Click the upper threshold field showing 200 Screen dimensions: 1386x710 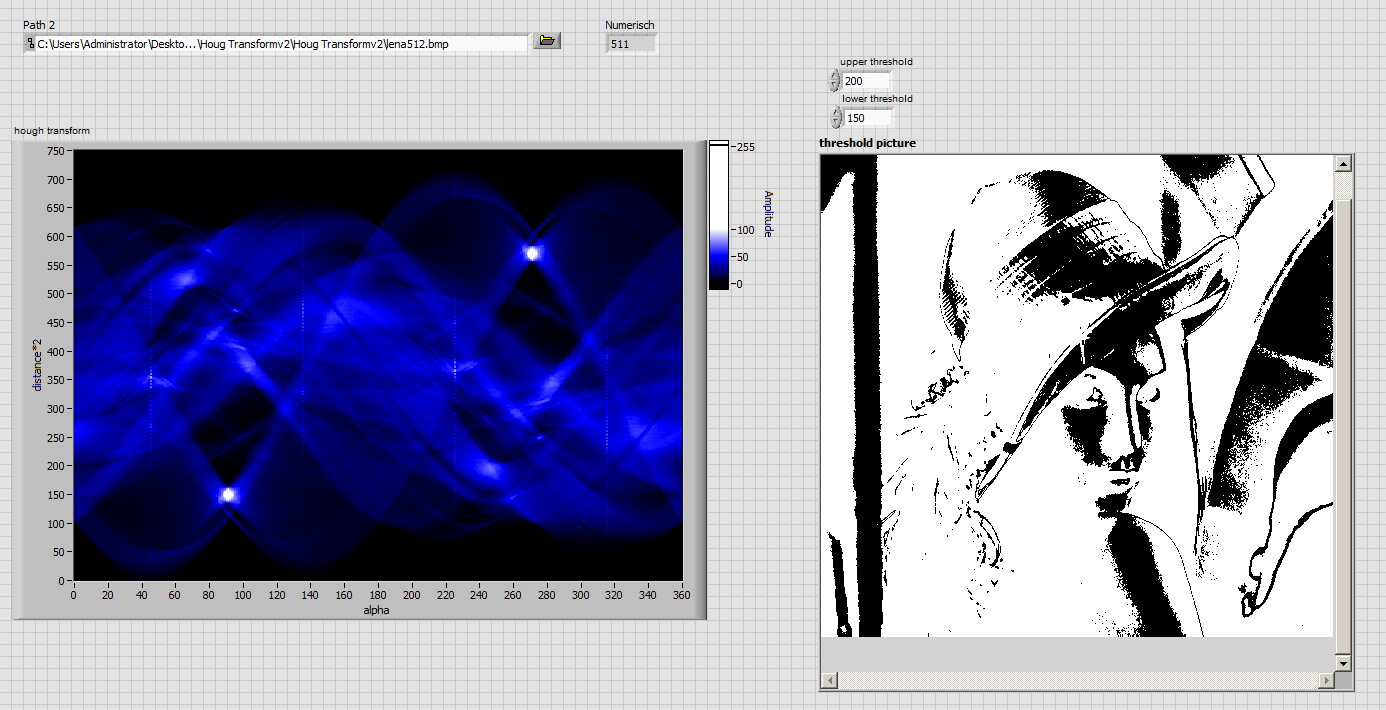click(x=866, y=81)
